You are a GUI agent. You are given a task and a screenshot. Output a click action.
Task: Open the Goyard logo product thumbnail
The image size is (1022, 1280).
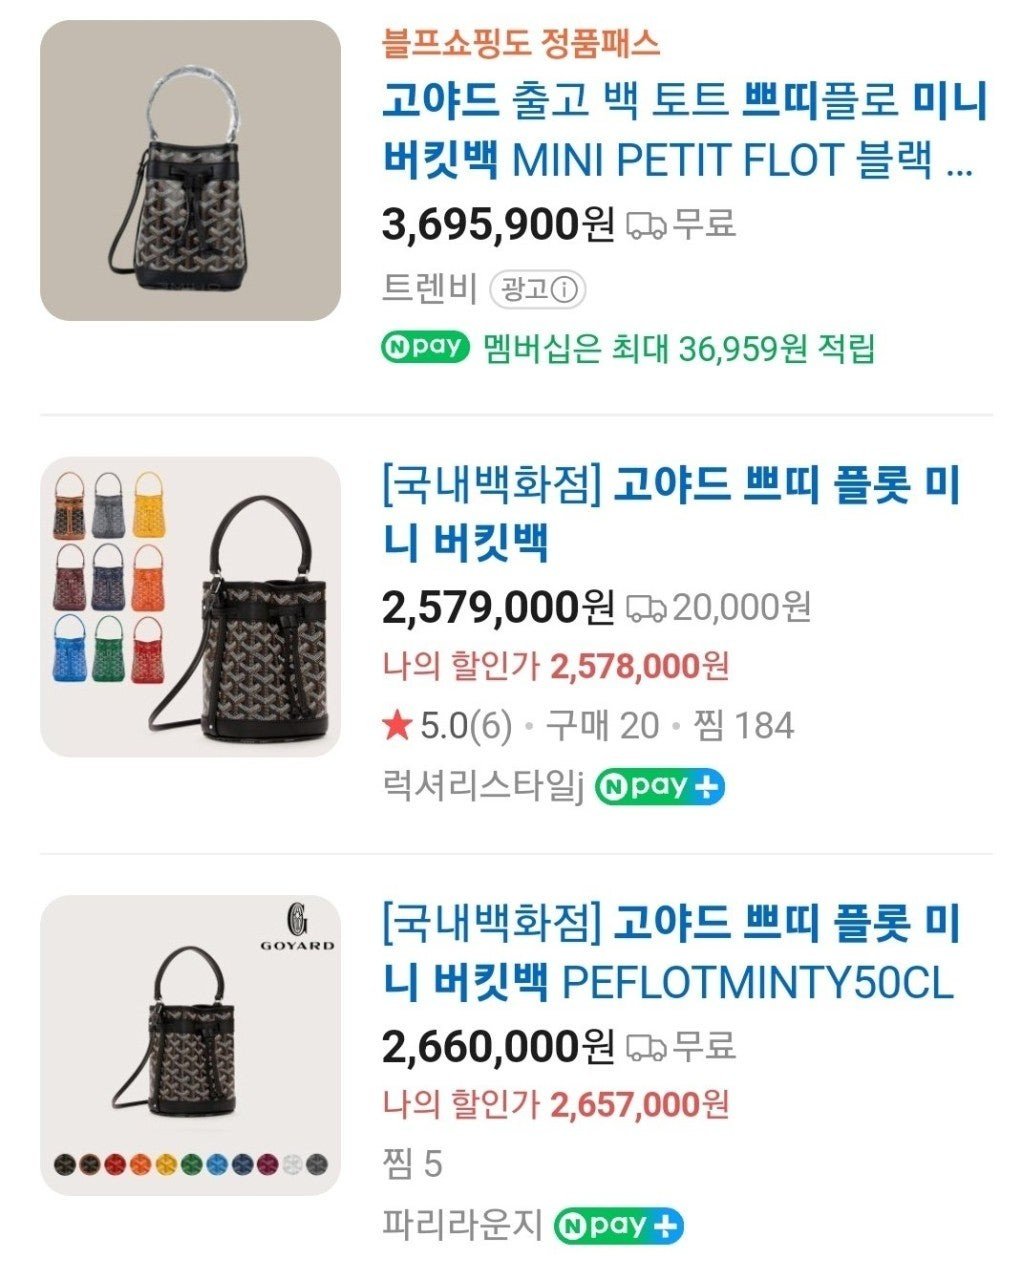tap(190, 1045)
